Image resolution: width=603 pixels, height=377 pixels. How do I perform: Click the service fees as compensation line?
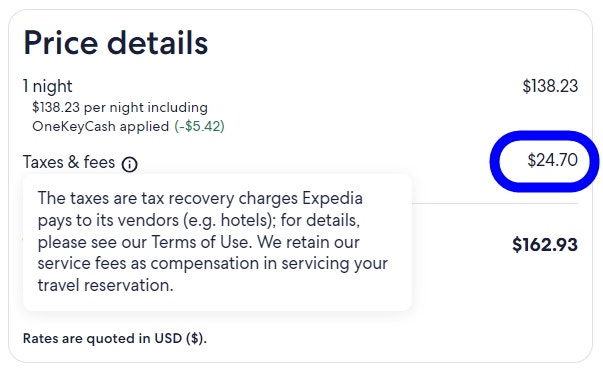(x=213, y=264)
